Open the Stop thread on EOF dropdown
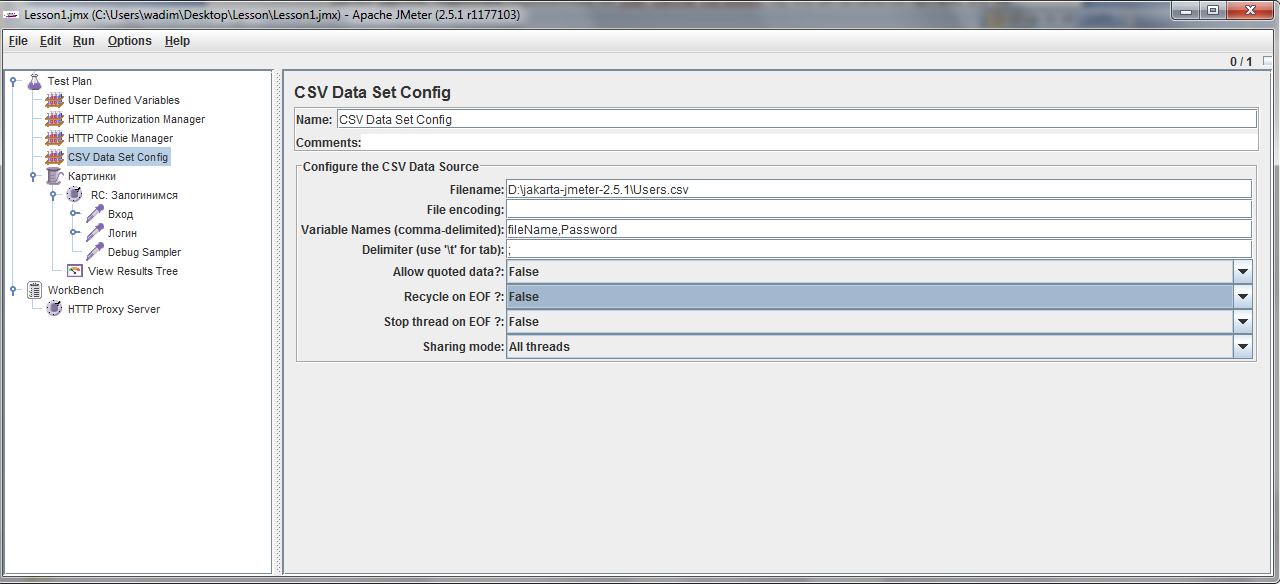The width and height of the screenshot is (1280, 584). pyautogui.click(x=1243, y=322)
